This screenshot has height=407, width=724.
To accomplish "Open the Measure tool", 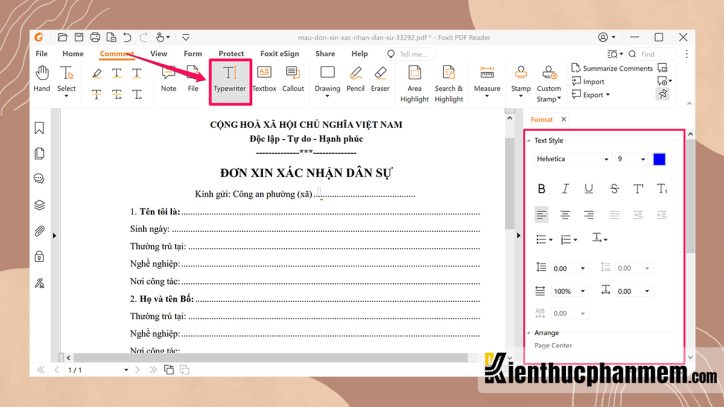I will pos(487,81).
